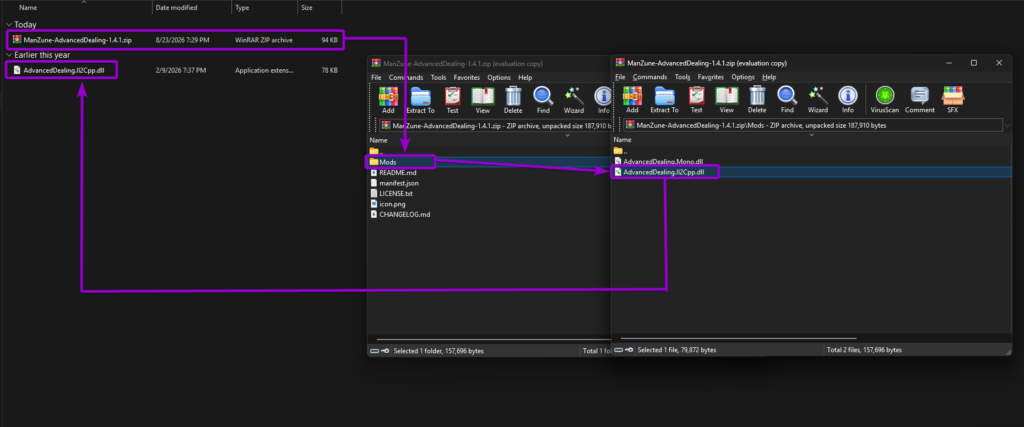The width and height of the screenshot is (1024, 427).
Task: Click the Info icon in the front WinRAR window
Action: [848, 96]
